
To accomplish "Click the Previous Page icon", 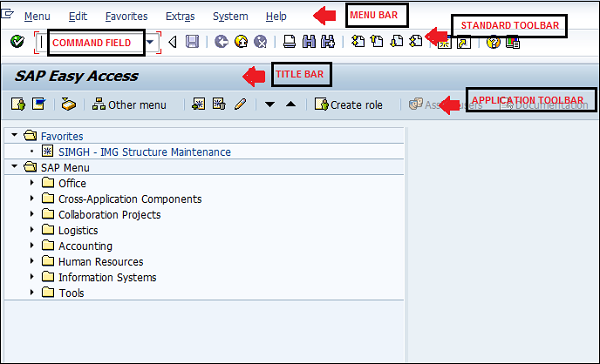I will point(377,41).
